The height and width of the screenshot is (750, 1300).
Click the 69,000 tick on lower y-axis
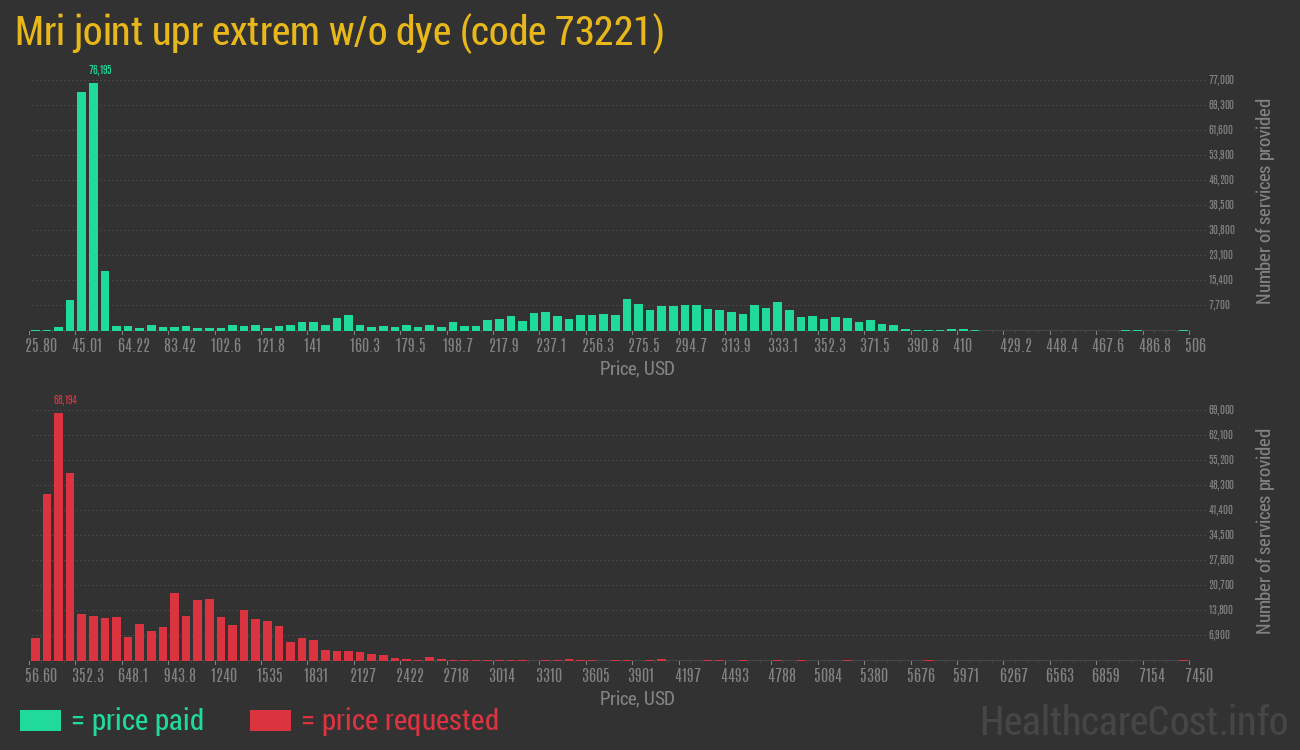point(1220,410)
